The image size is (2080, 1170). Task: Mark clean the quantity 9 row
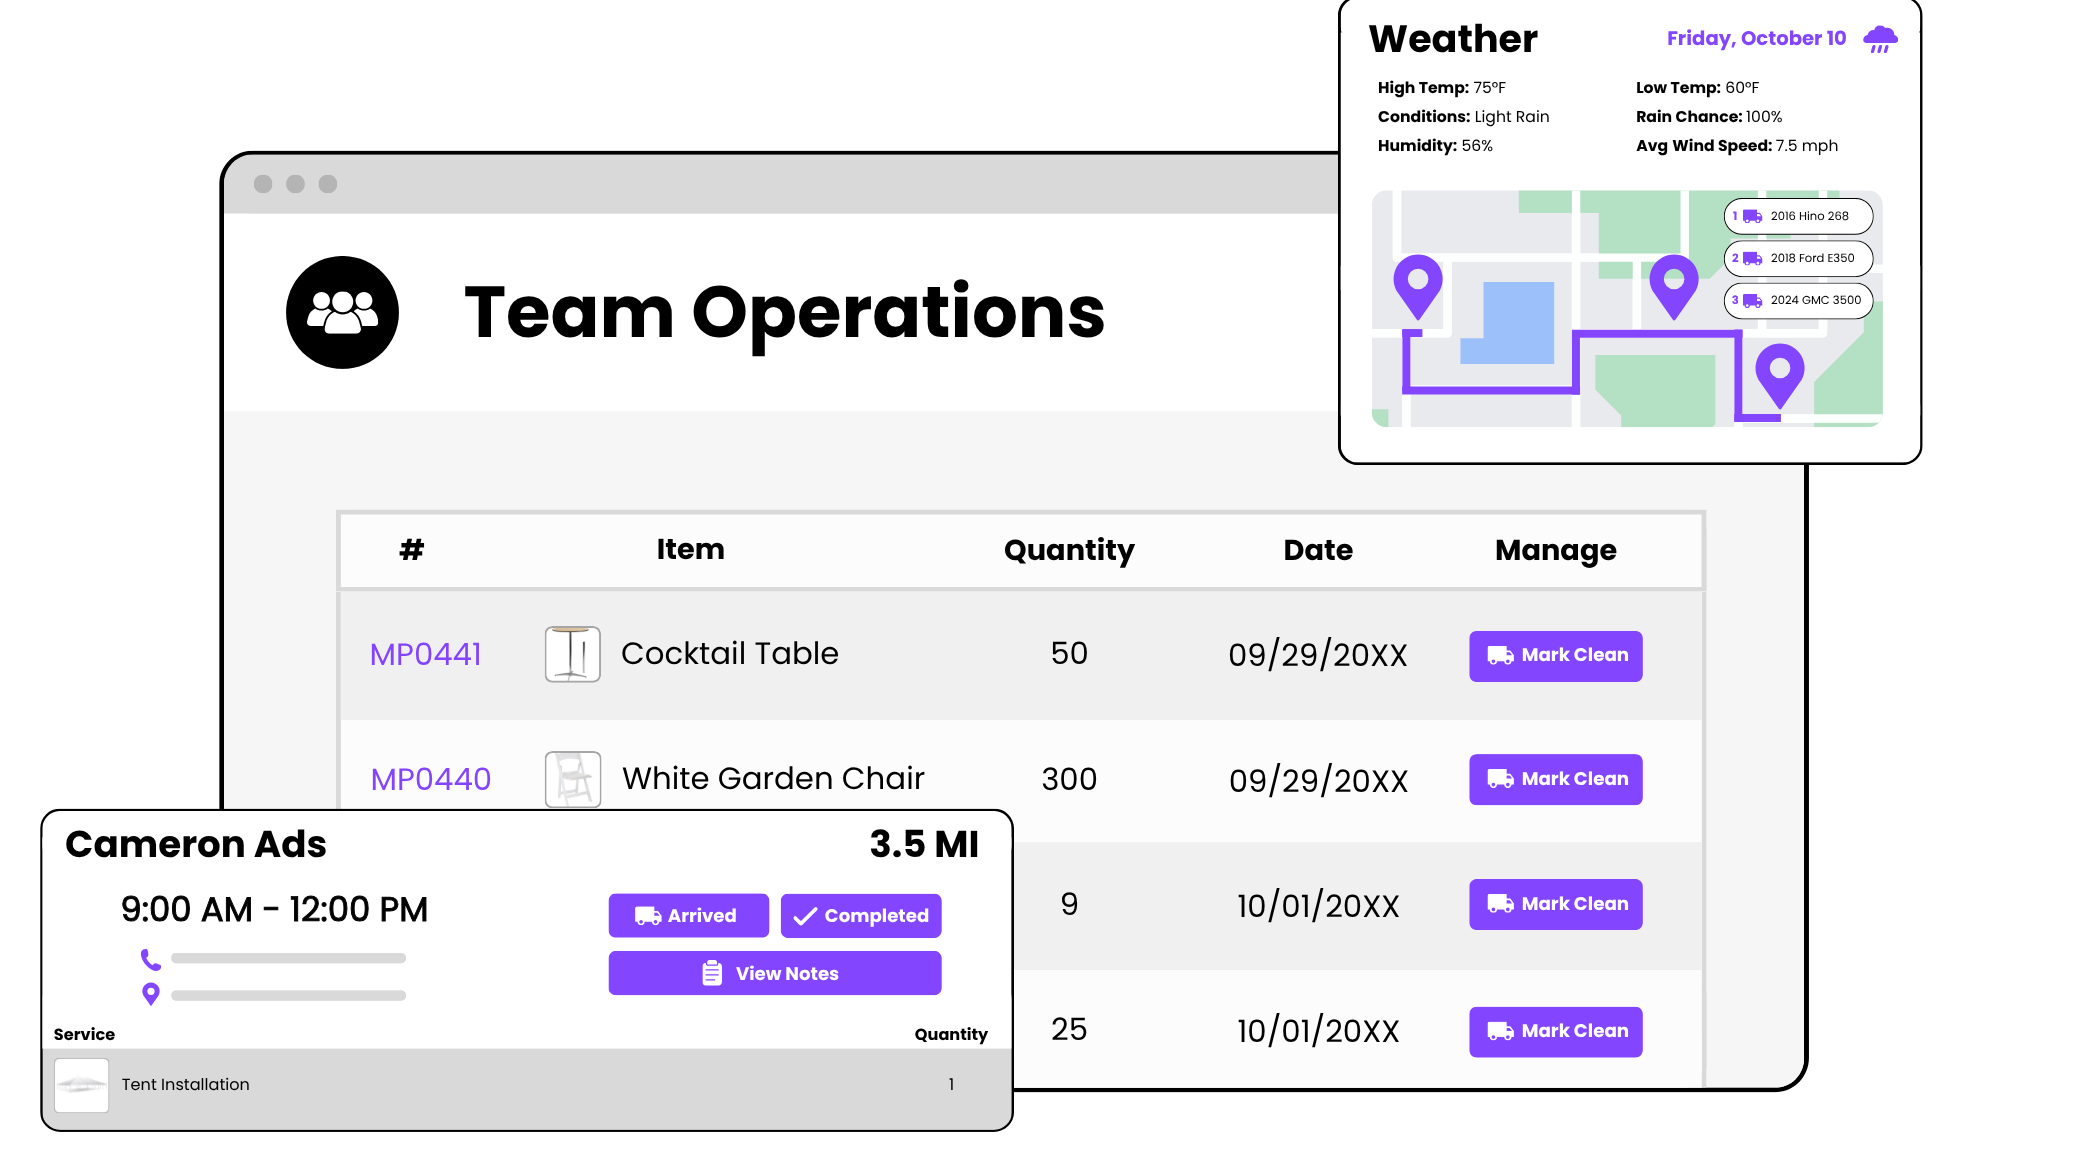(x=1555, y=904)
